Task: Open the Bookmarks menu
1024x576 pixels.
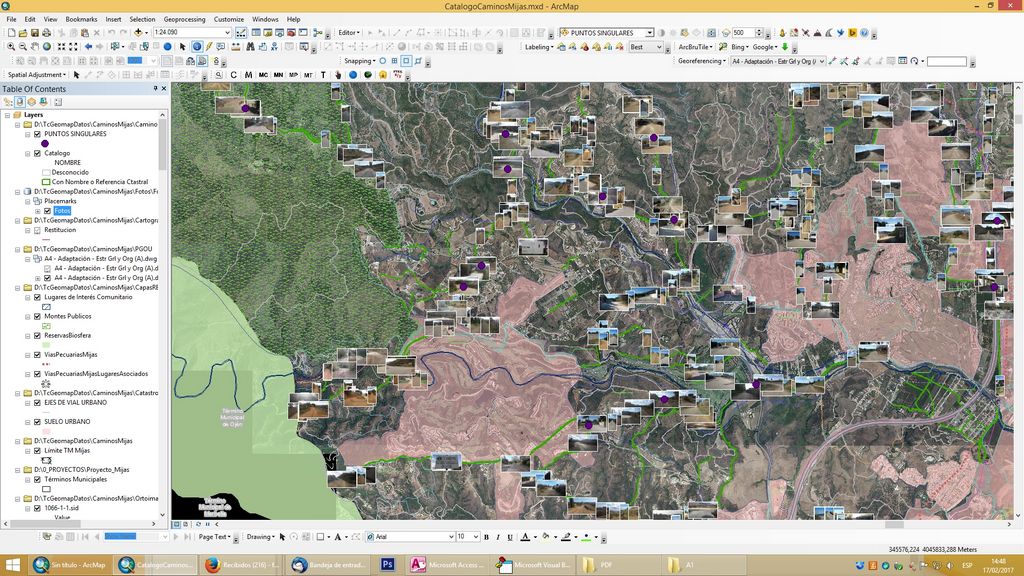Action: tap(81, 19)
